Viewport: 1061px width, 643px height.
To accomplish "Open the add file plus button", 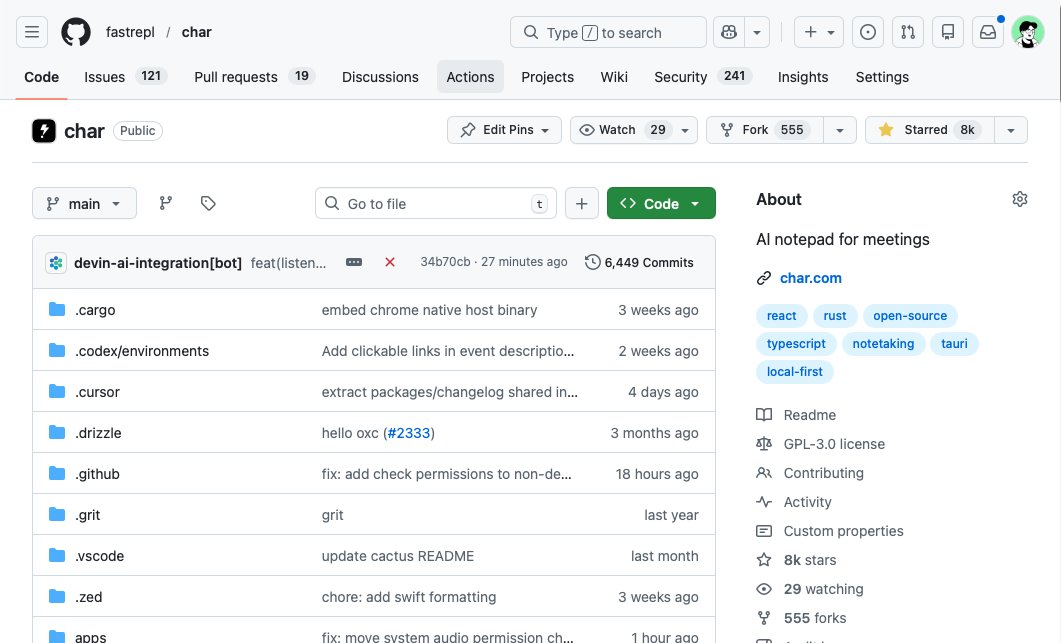I will 582,203.
